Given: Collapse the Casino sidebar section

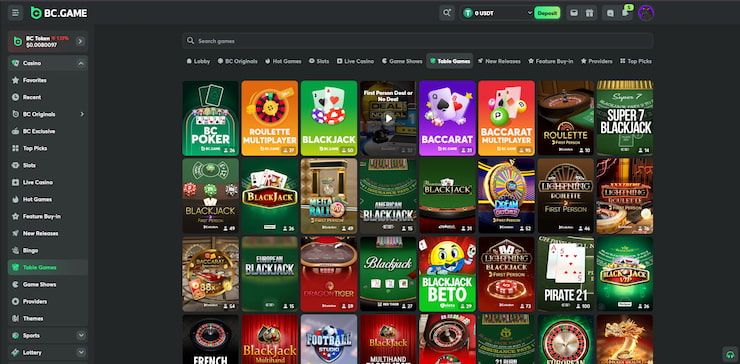Looking at the screenshot, I should [x=81, y=63].
